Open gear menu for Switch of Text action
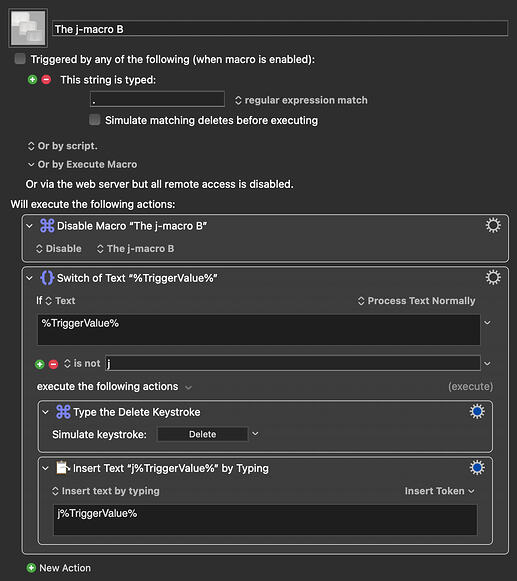517x581 pixels. 493,278
